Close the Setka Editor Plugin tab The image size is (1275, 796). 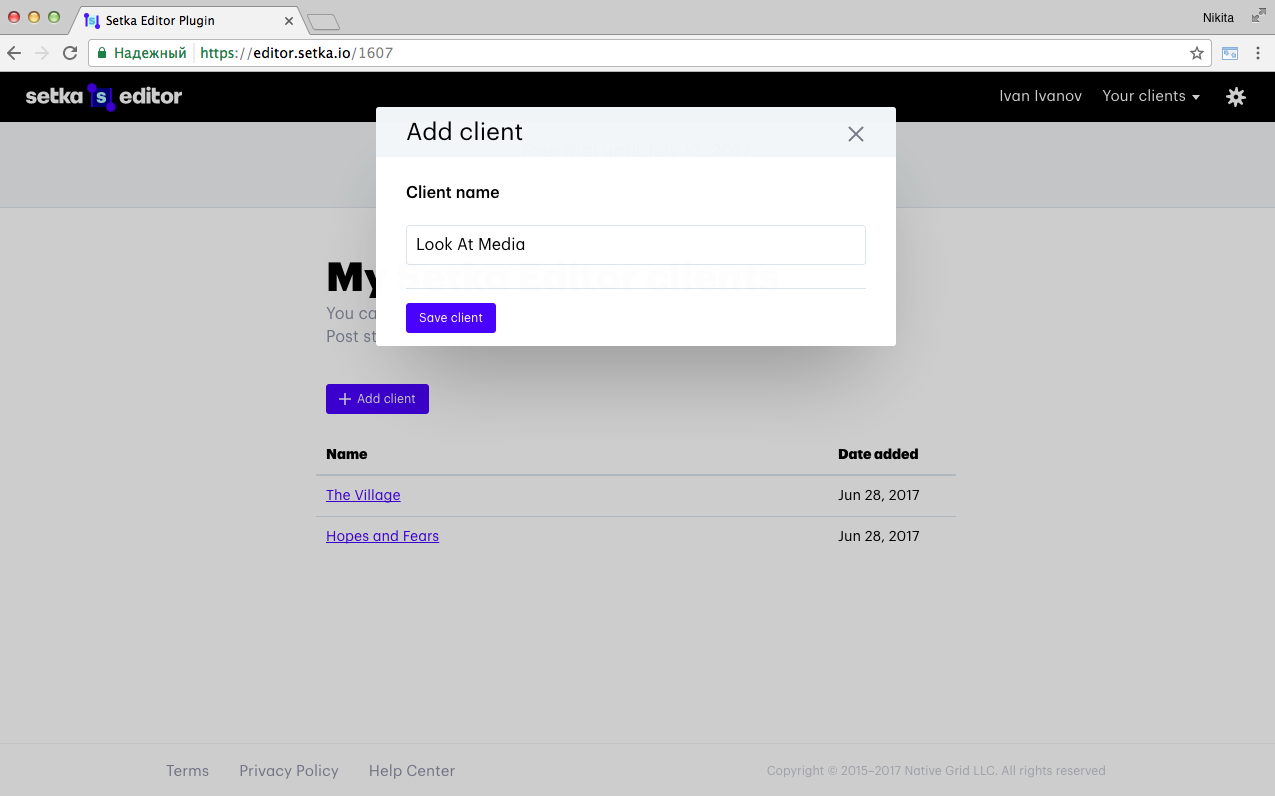289,20
